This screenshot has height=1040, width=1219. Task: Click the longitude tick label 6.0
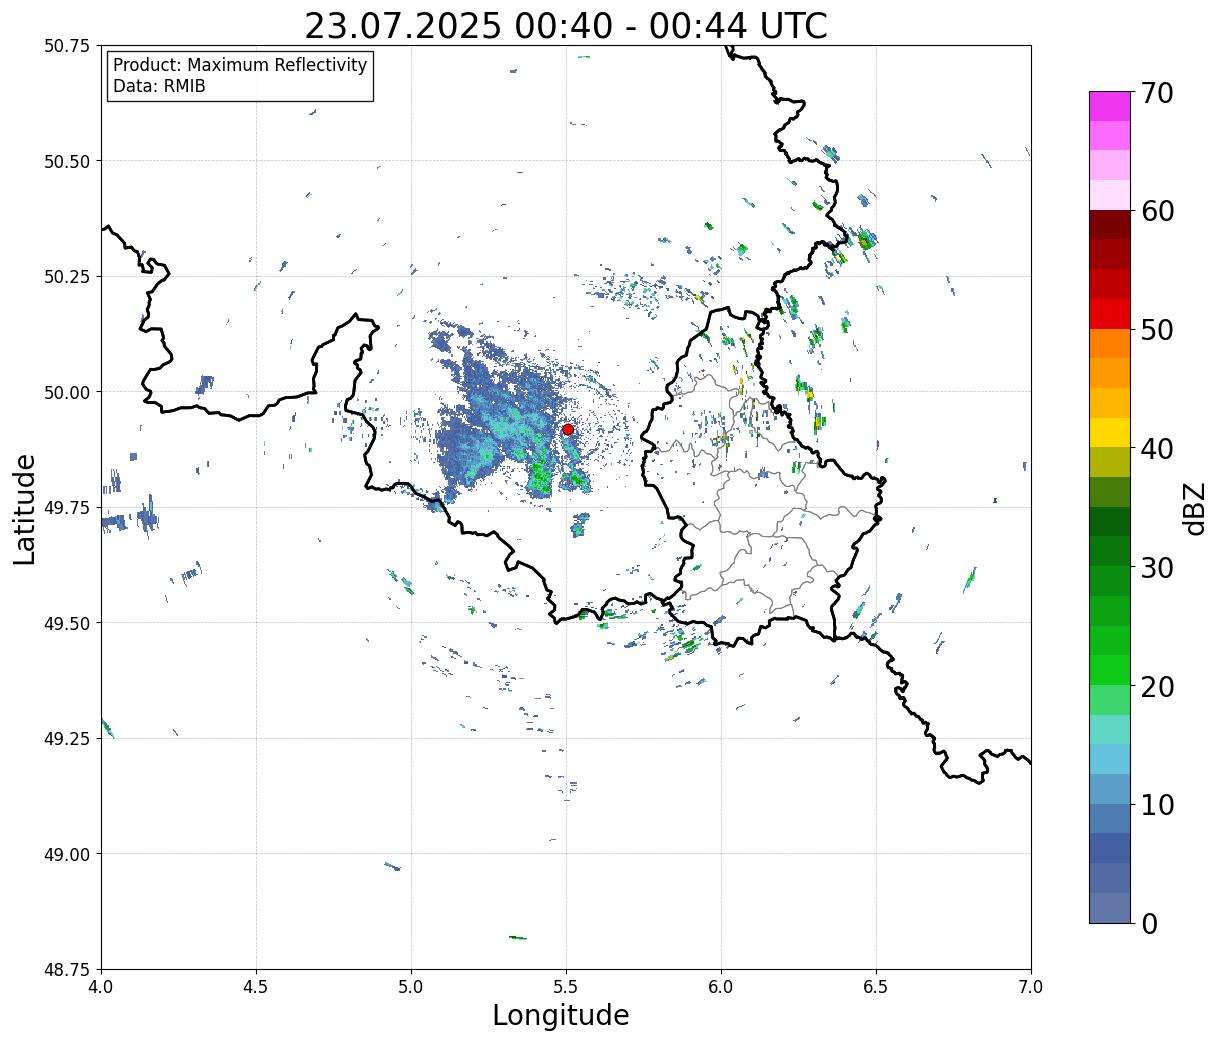coord(721,987)
